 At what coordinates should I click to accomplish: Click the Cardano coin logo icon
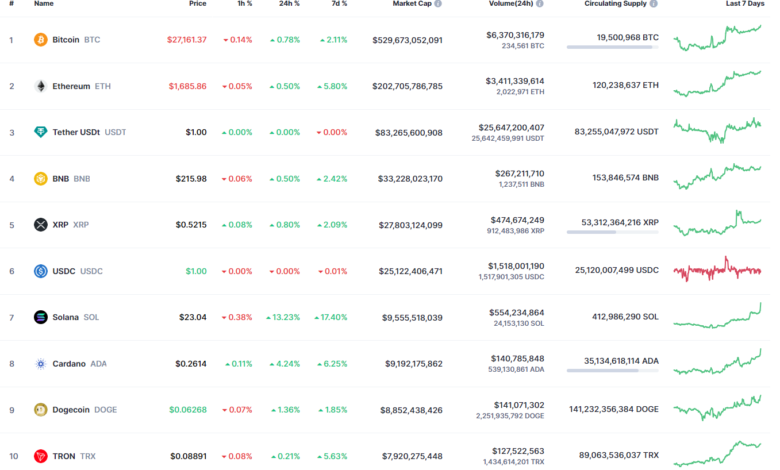pos(41,364)
